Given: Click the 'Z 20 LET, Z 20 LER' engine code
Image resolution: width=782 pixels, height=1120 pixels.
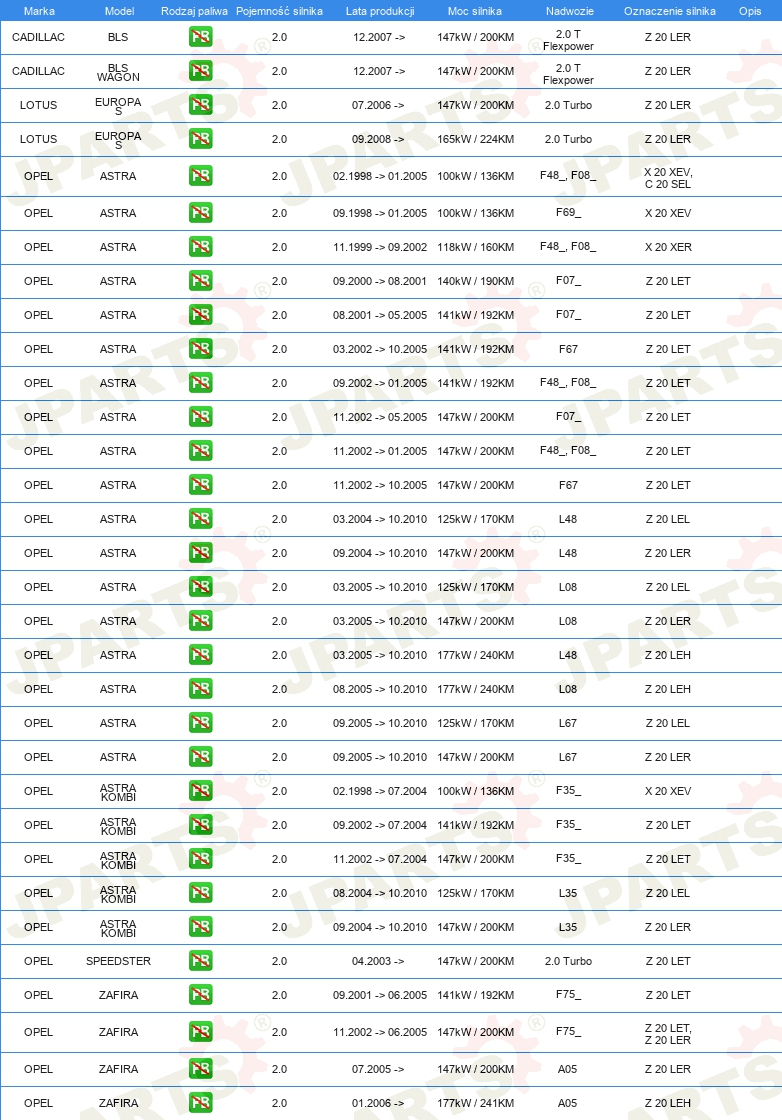Looking at the screenshot, I should point(668,1034).
